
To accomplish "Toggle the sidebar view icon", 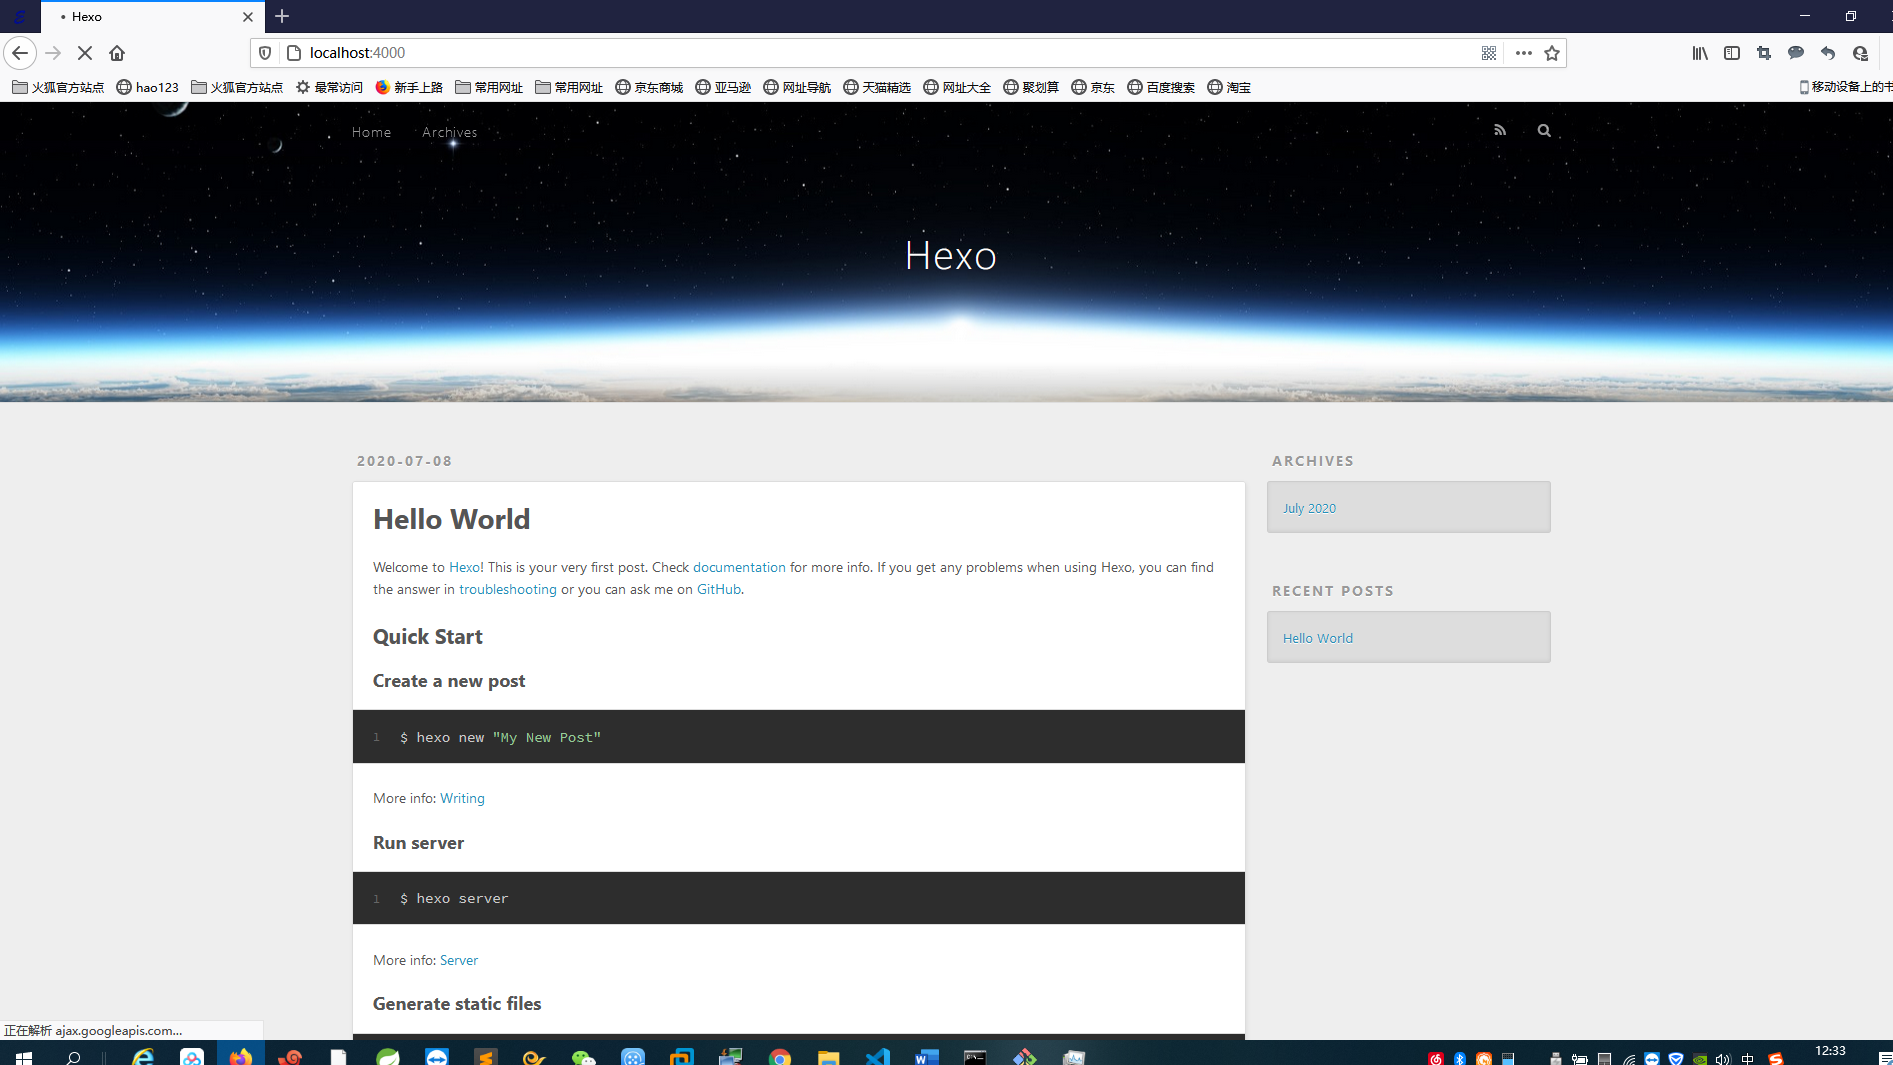I will (1731, 53).
